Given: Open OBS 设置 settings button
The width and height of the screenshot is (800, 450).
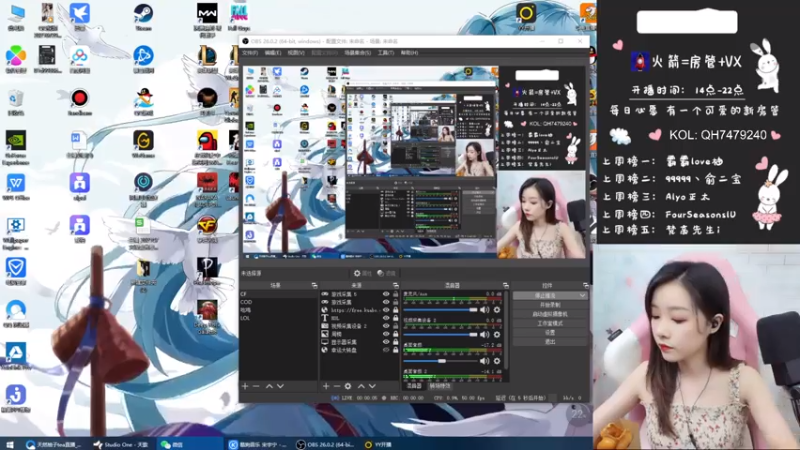Looking at the screenshot, I should 550,332.
